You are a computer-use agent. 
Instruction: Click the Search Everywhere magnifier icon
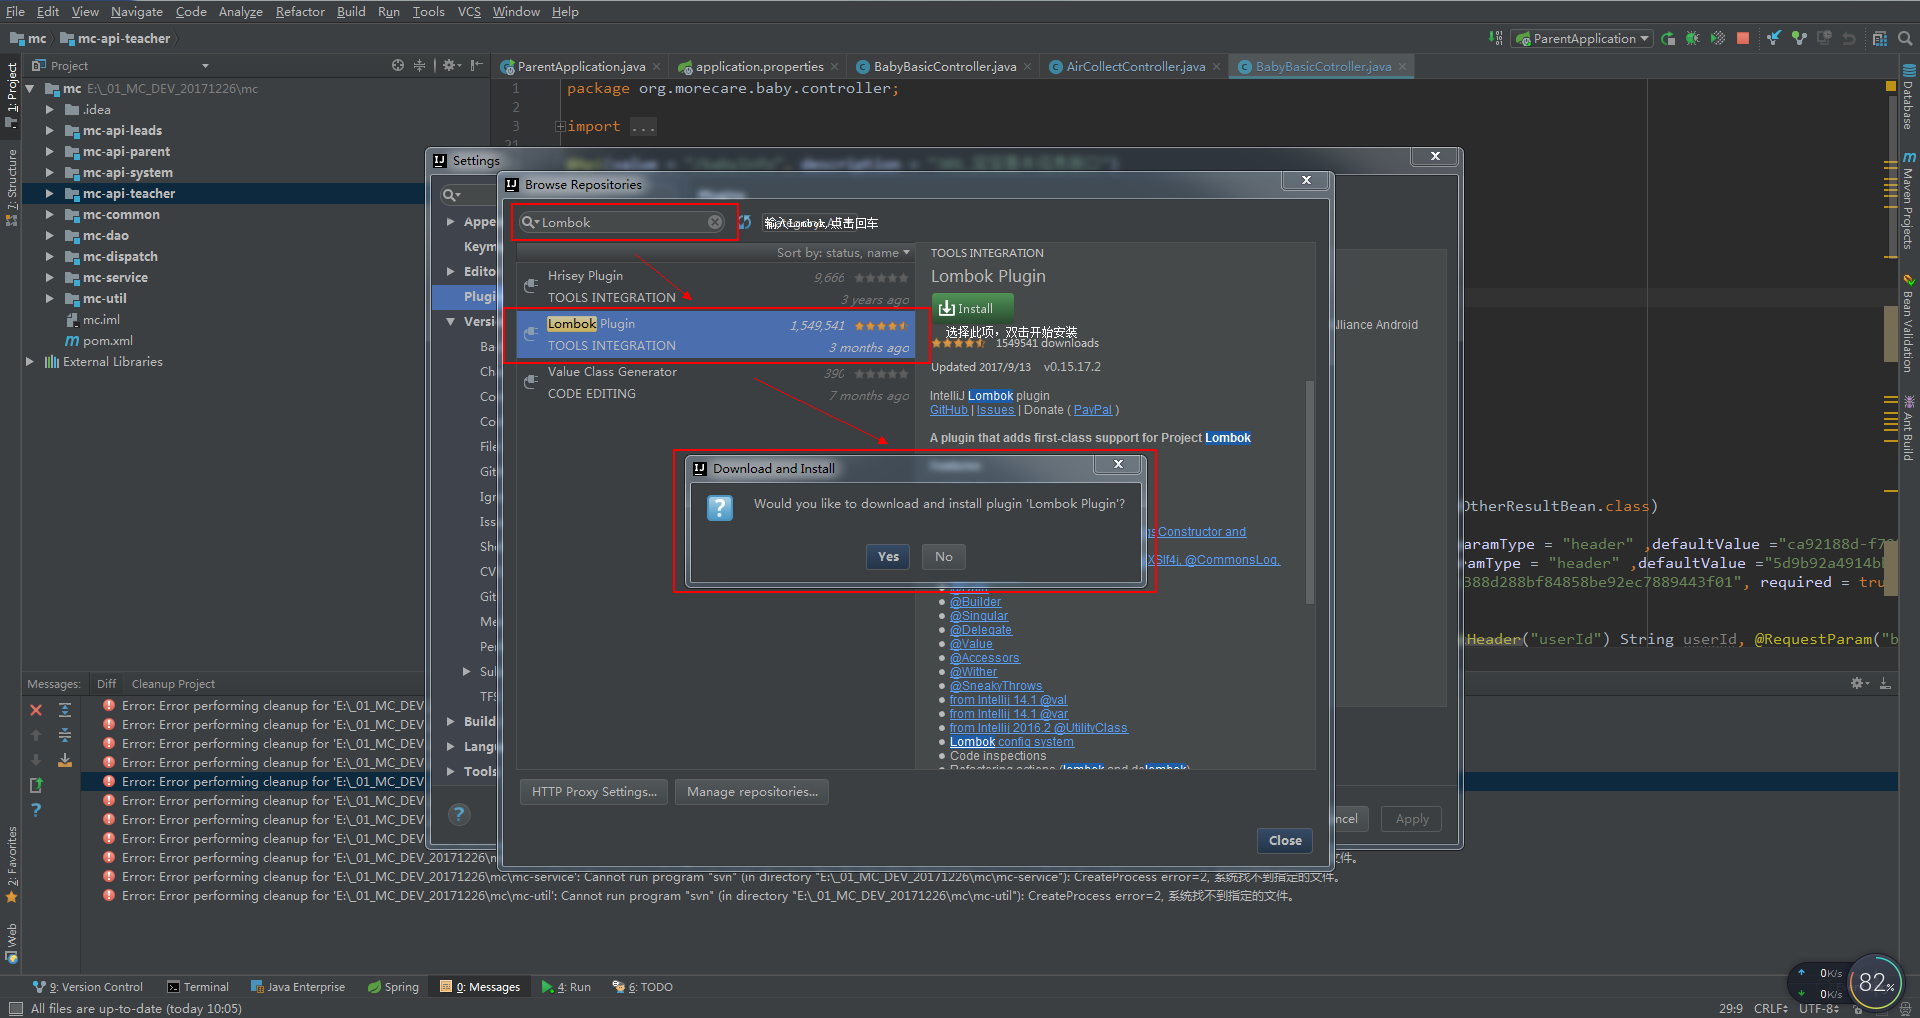[1905, 38]
